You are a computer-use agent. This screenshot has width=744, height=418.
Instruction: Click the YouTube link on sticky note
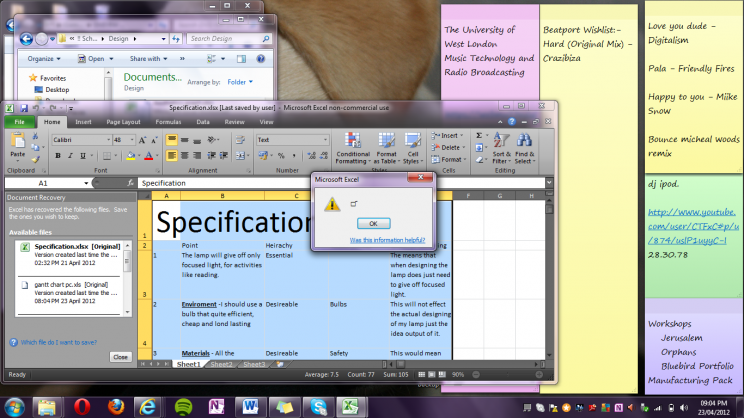[x=692, y=226]
